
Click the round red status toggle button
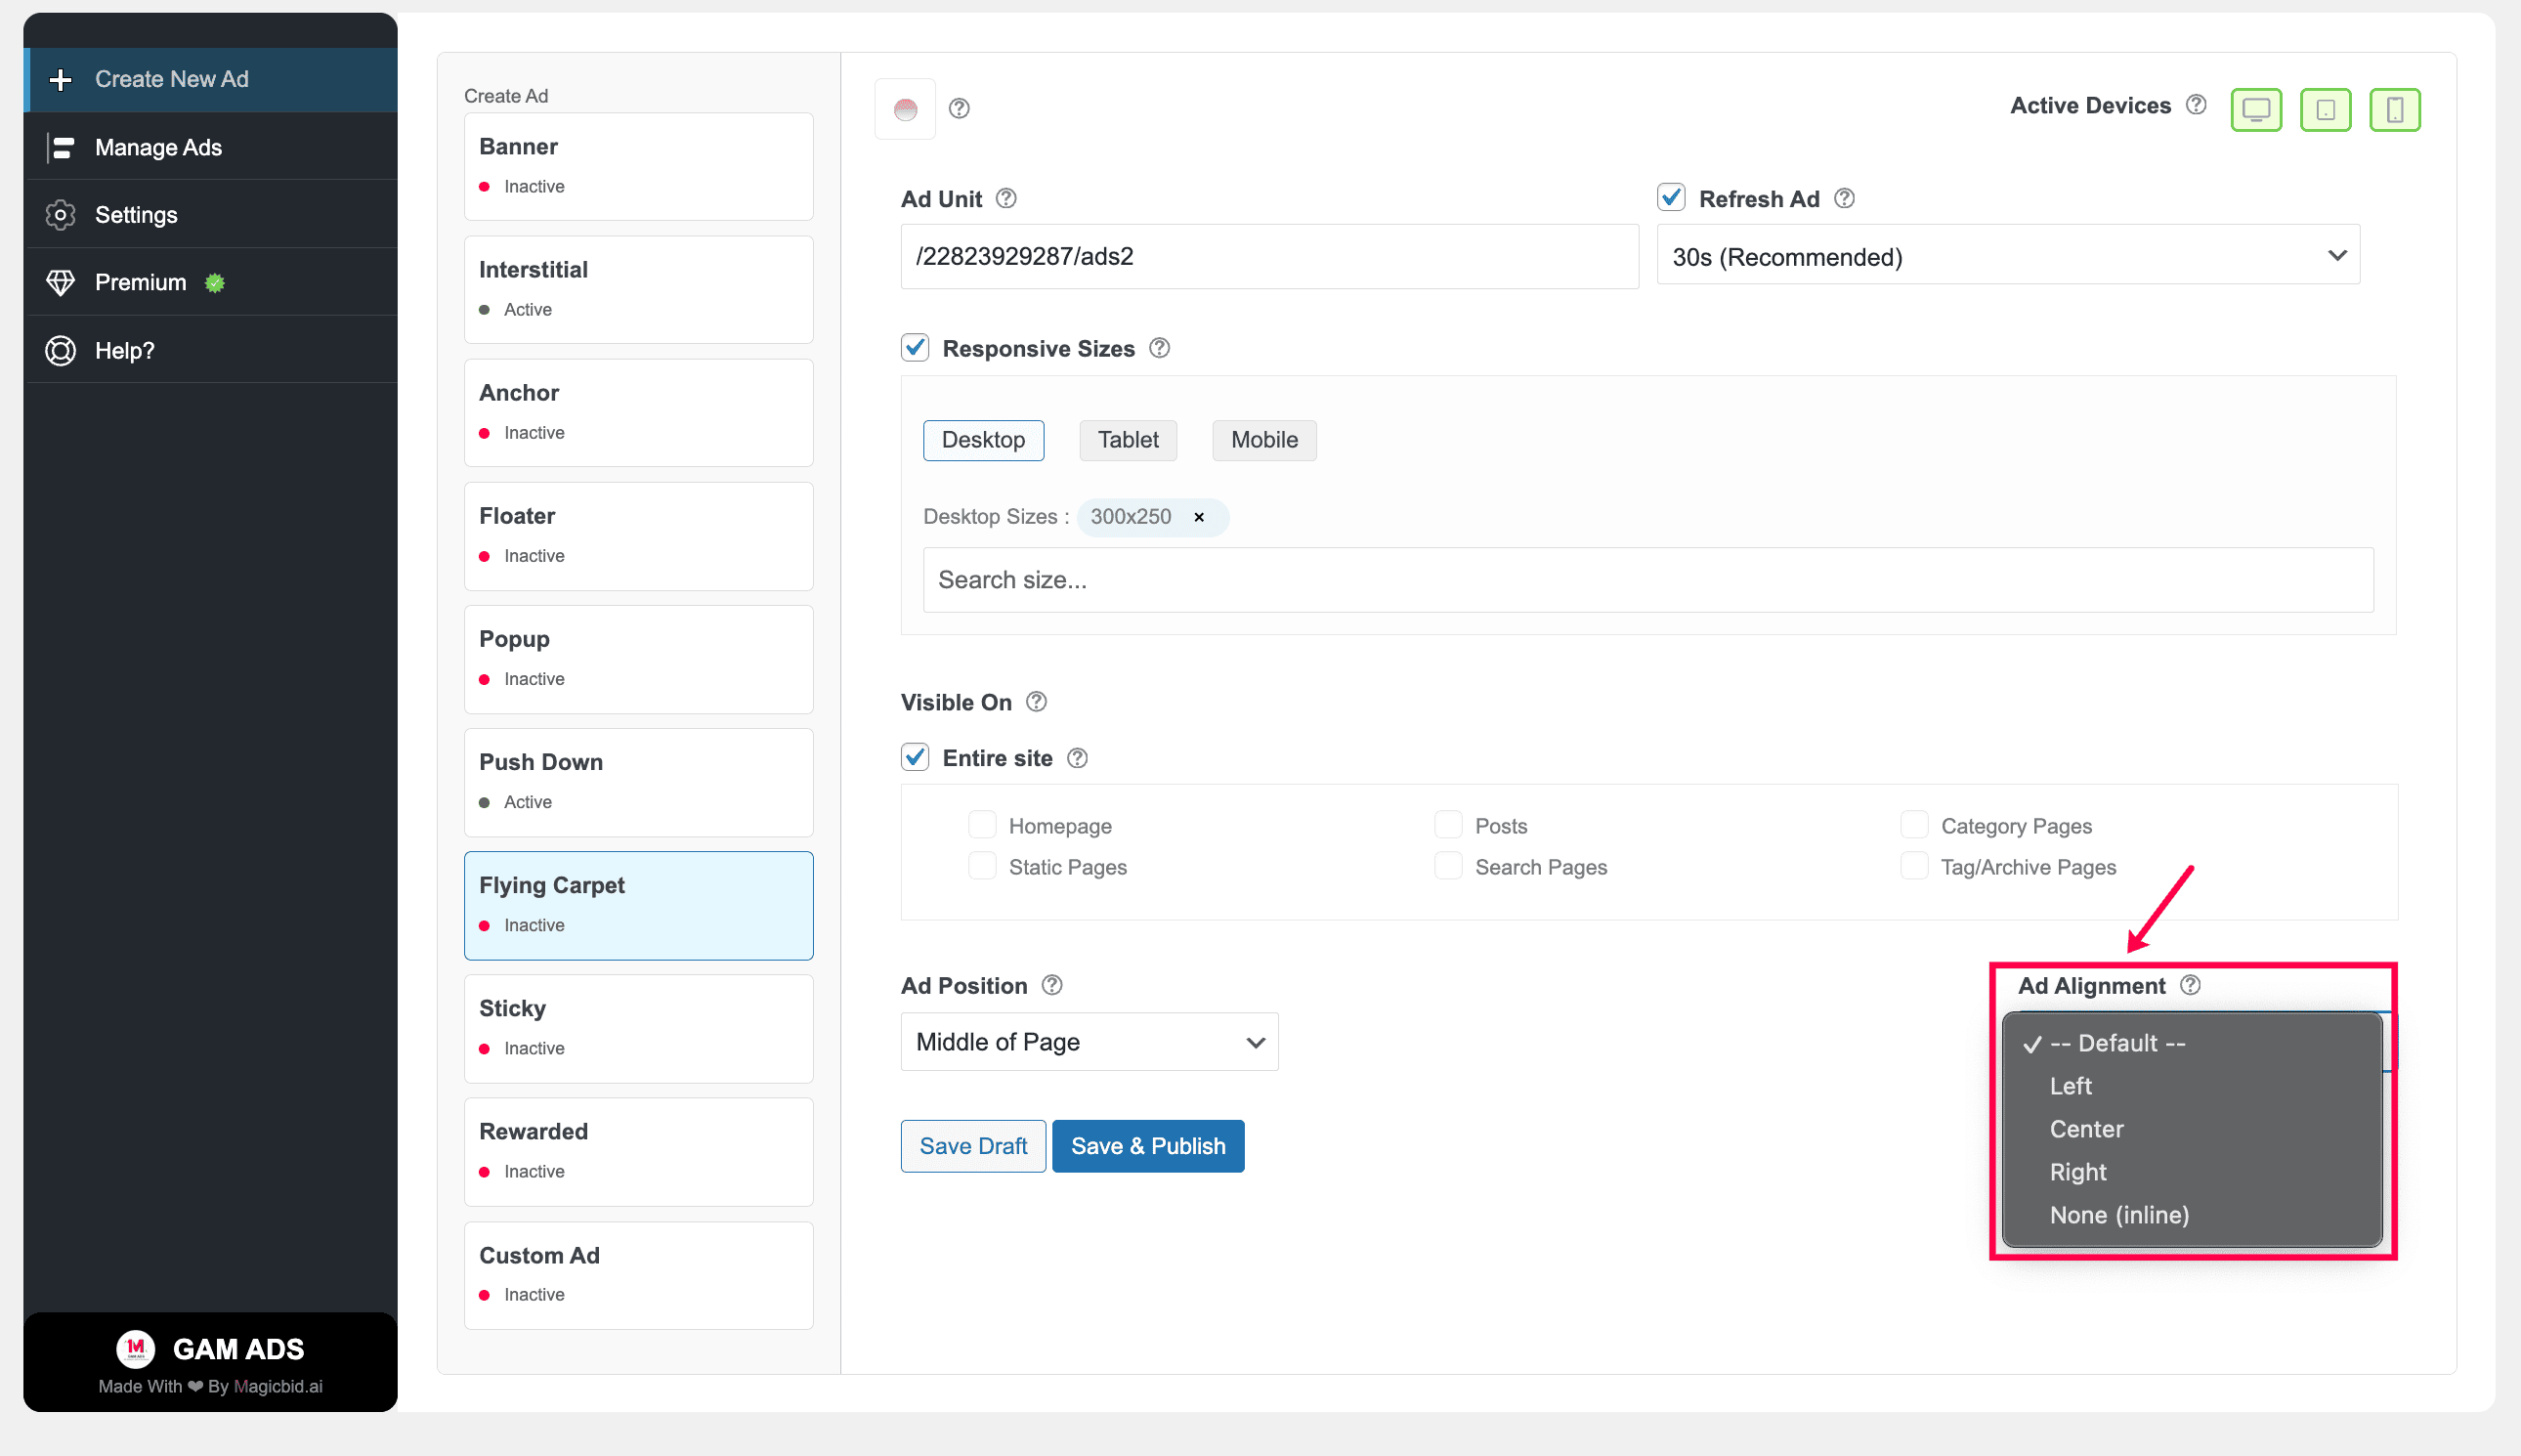(905, 109)
